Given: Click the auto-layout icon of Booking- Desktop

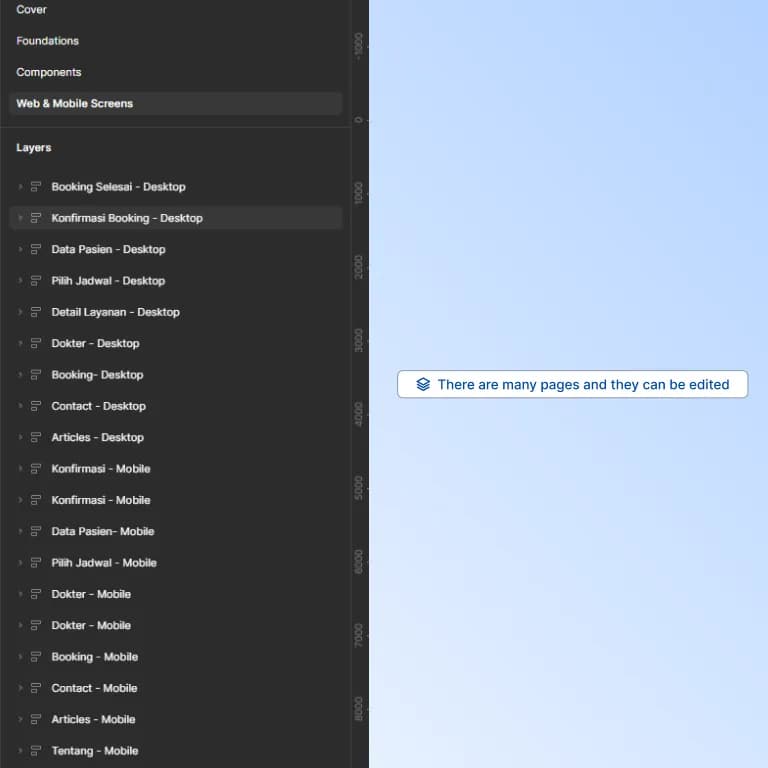Looking at the screenshot, I should (x=36, y=375).
